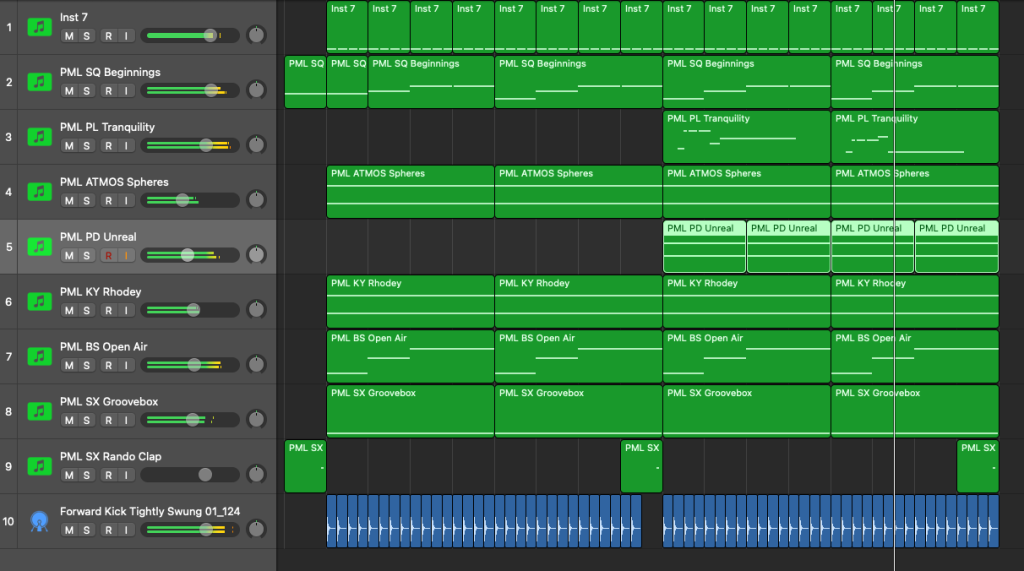Disable record on PML PD Unreal track
1024x571 pixels.
(x=107, y=255)
